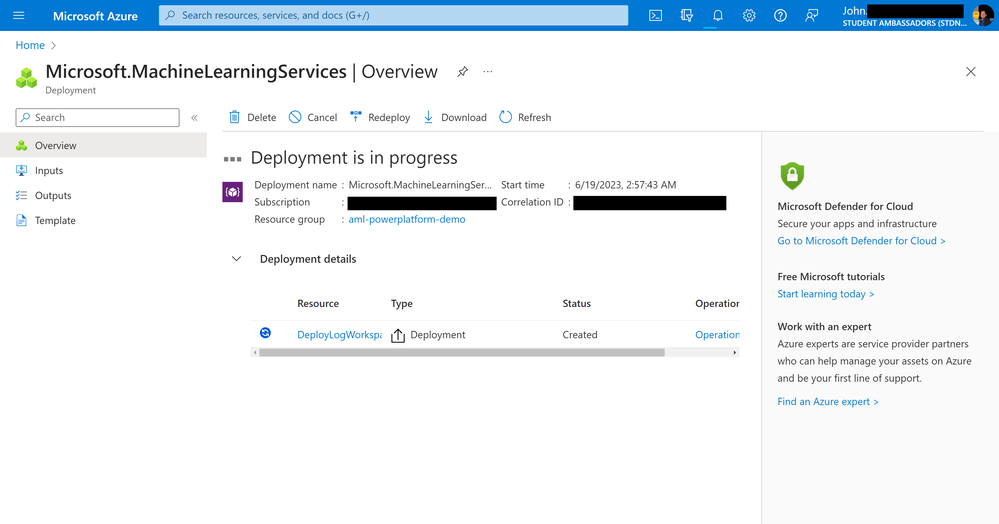Click the in-progress sync status icon for DeployLogWorkspace
The width and height of the screenshot is (999, 524).
click(266, 333)
